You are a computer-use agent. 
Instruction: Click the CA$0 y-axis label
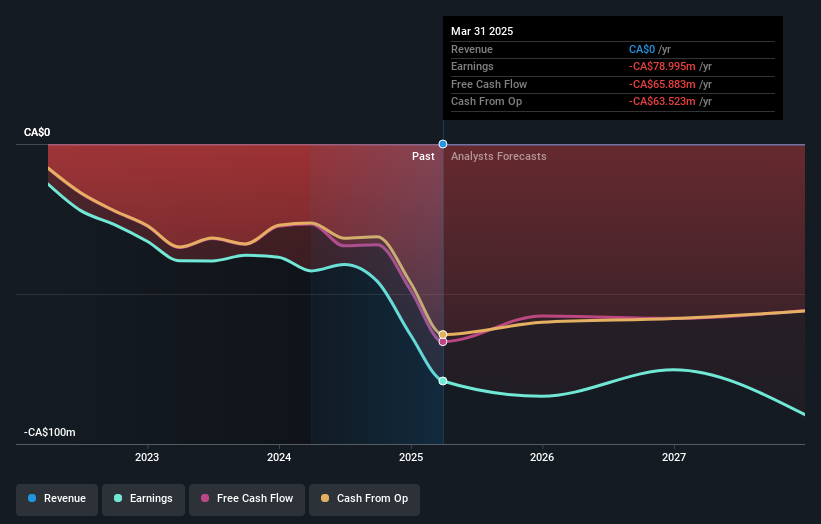pyautogui.click(x=37, y=132)
